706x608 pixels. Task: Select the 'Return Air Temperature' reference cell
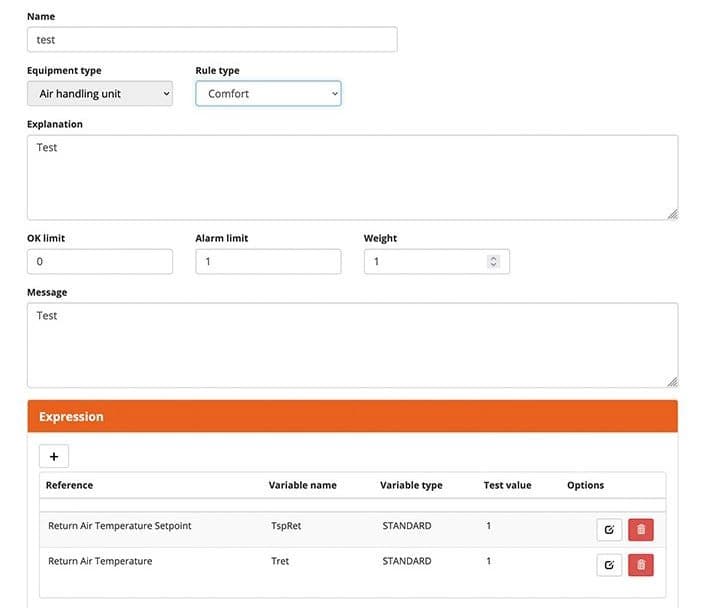(x=100, y=561)
